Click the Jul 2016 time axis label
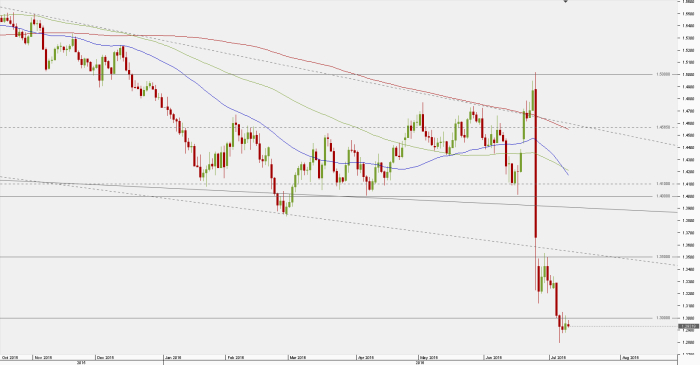 558,357
